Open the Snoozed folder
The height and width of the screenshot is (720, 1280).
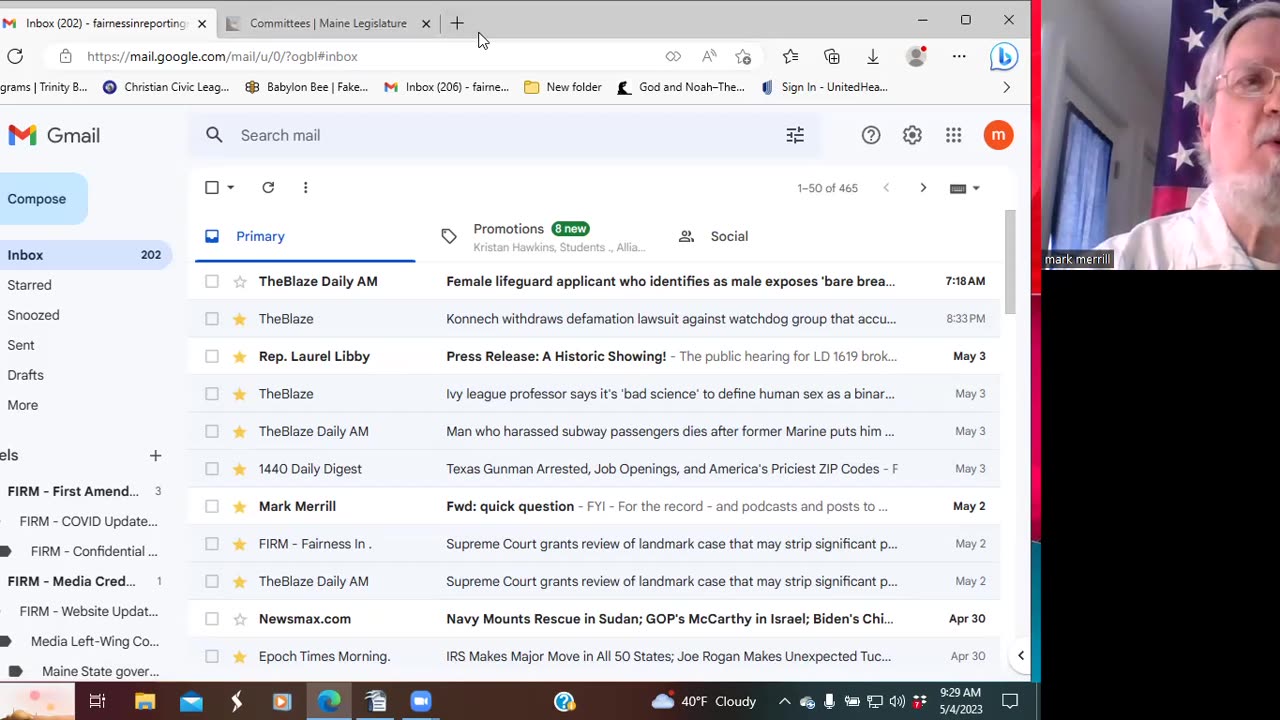tap(34, 315)
